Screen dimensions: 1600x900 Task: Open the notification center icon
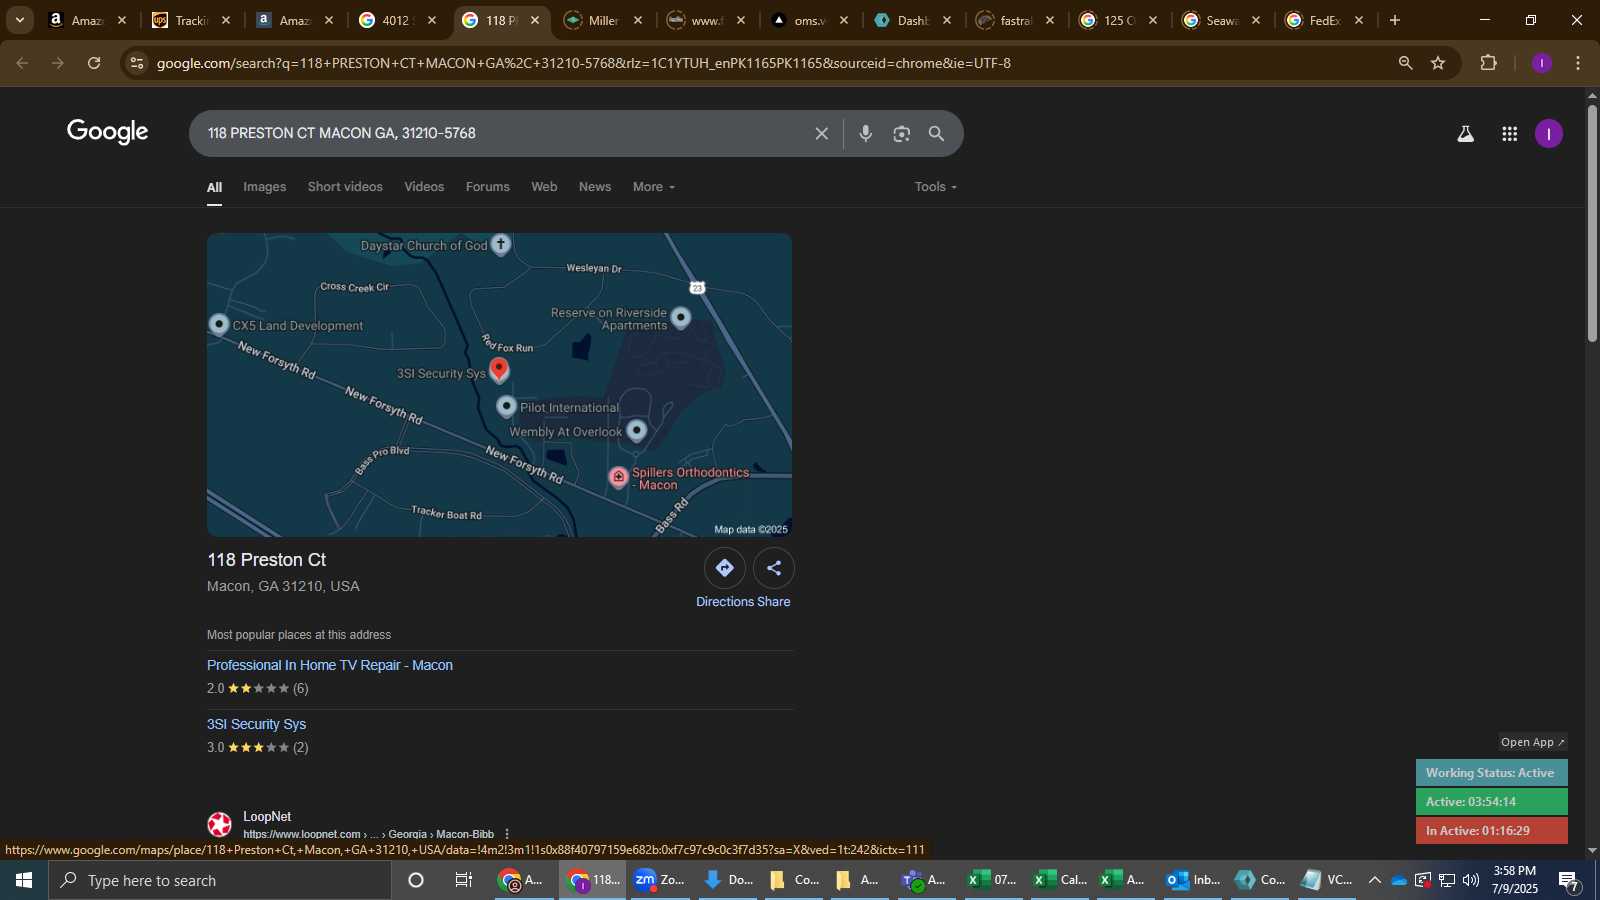(x=1569, y=880)
